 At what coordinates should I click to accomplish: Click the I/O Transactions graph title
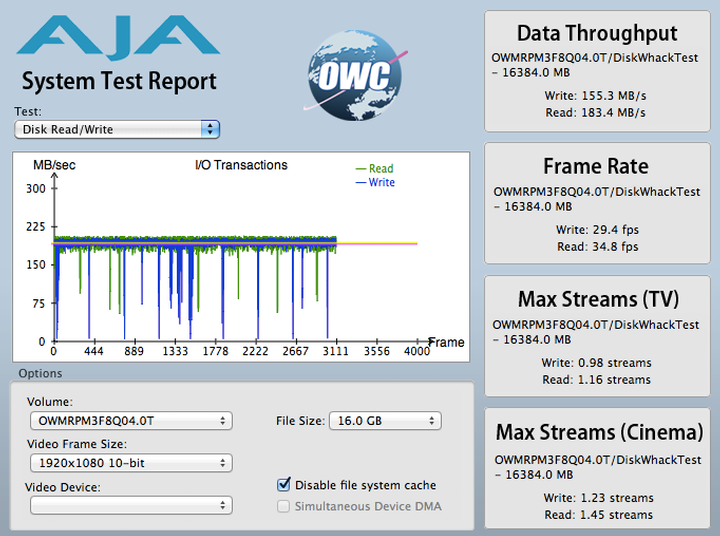(240, 165)
